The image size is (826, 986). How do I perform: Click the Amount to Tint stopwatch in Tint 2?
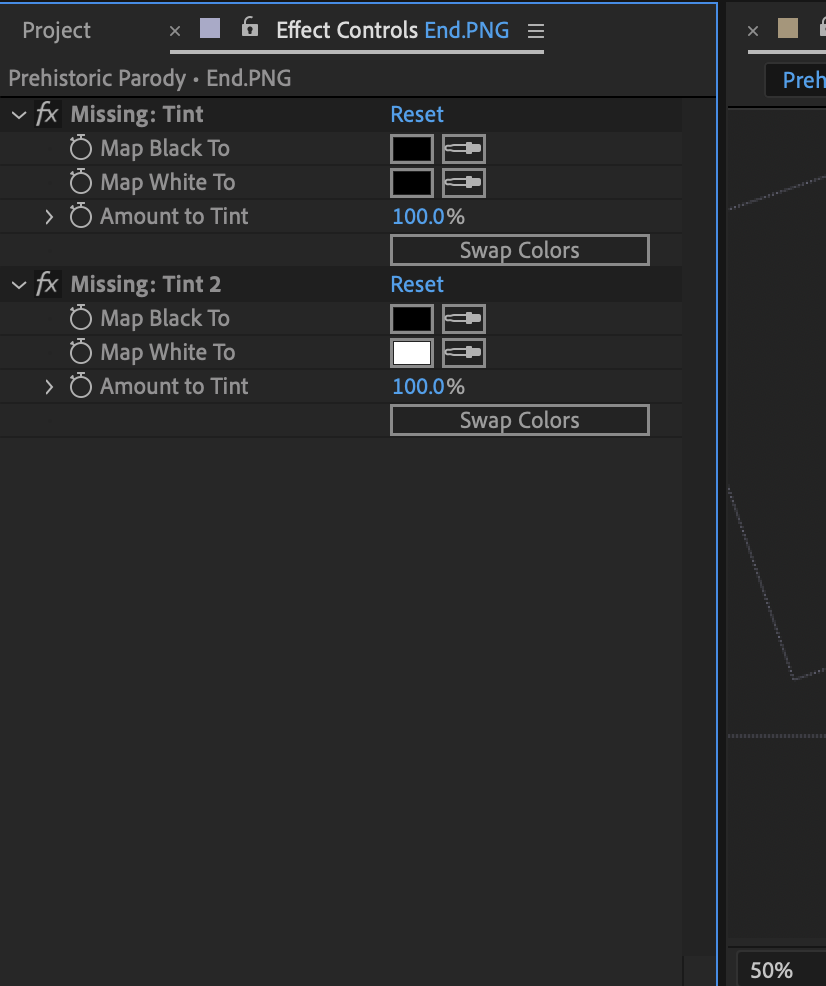[x=80, y=386]
